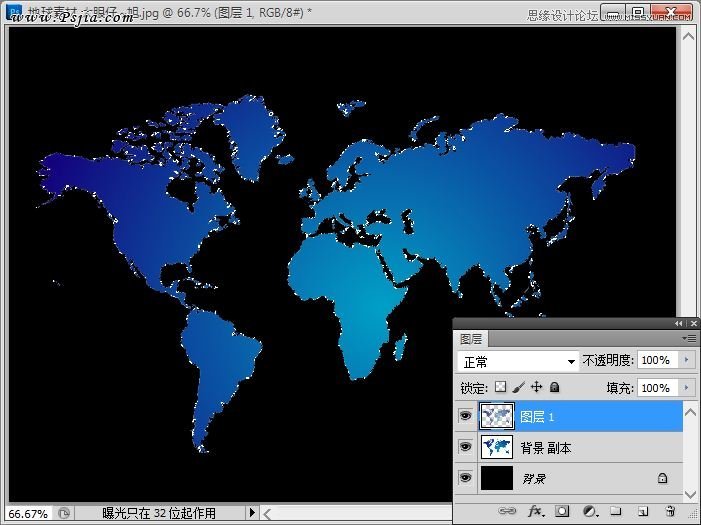Image resolution: width=701 pixels, height=525 pixels.
Task: Click the Photoshop icon in the title bar
Action: (x=15, y=11)
